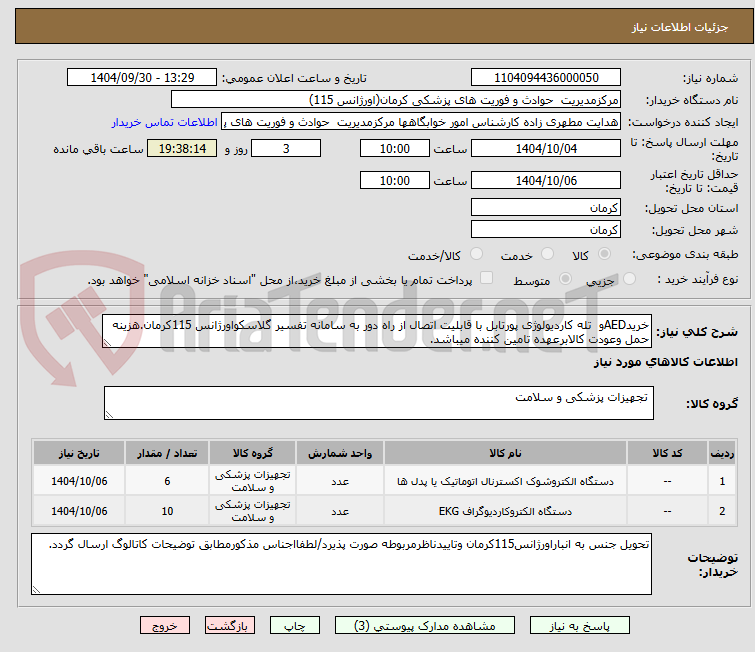
Task: Click quantity cell '10' in row 2
Action: 167,511
